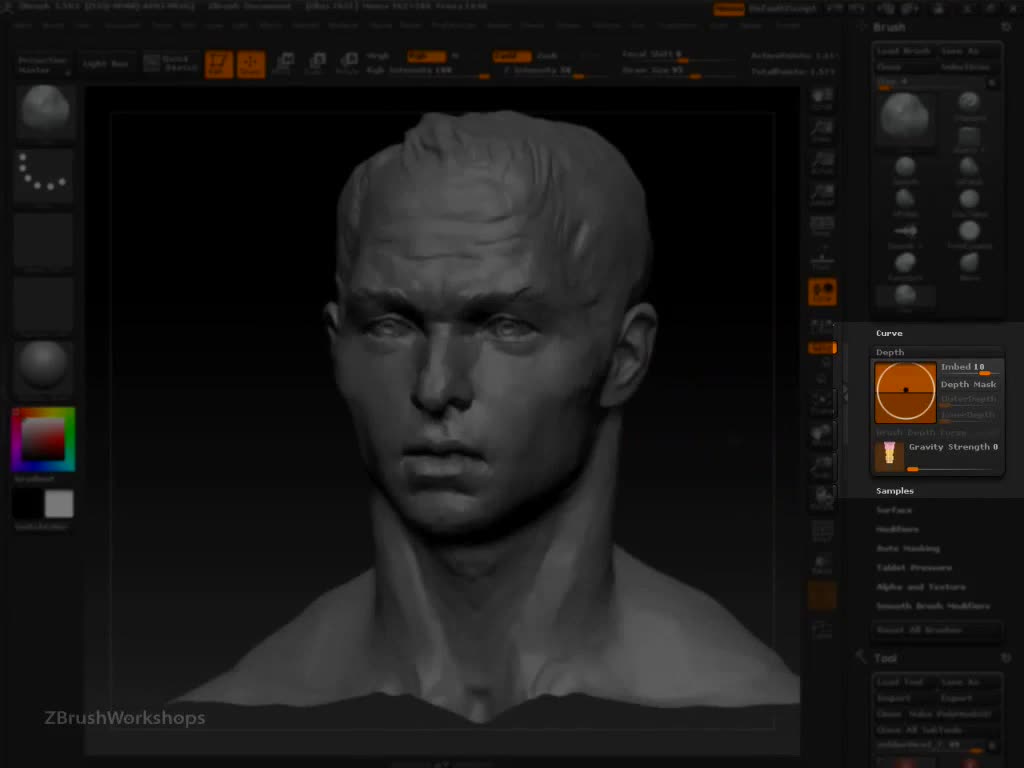
Task: Toggle the orange Zadd button
Action: 511,56
